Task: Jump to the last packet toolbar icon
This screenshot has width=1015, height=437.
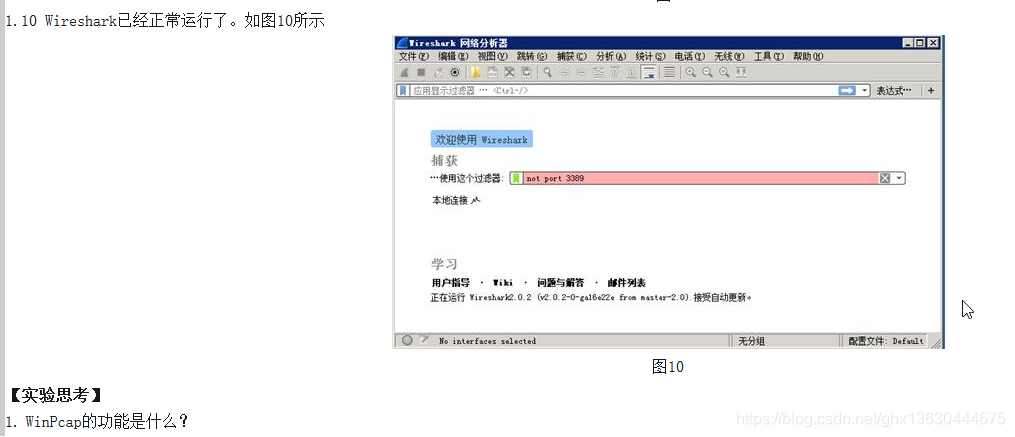Action: [x=632, y=73]
